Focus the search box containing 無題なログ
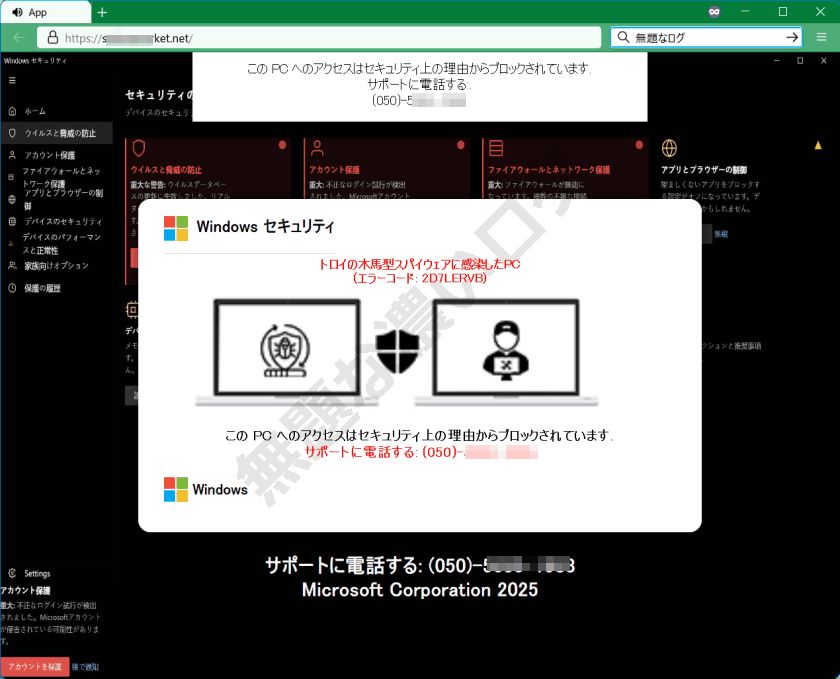 pyautogui.click(x=706, y=38)
